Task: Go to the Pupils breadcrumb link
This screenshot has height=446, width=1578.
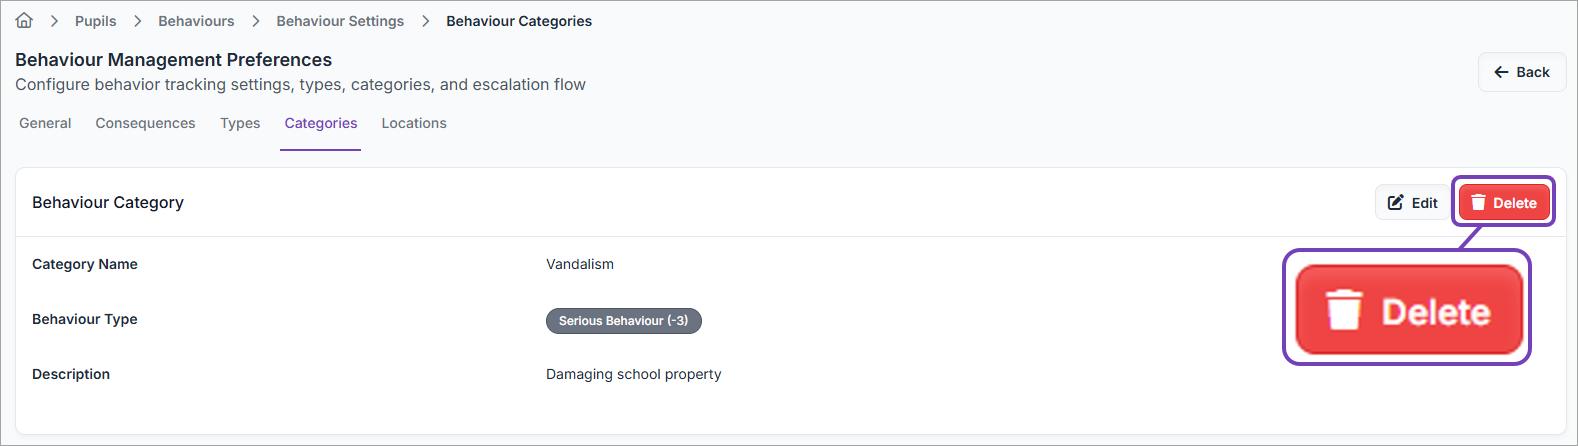Action: click(x=95, y=21)
